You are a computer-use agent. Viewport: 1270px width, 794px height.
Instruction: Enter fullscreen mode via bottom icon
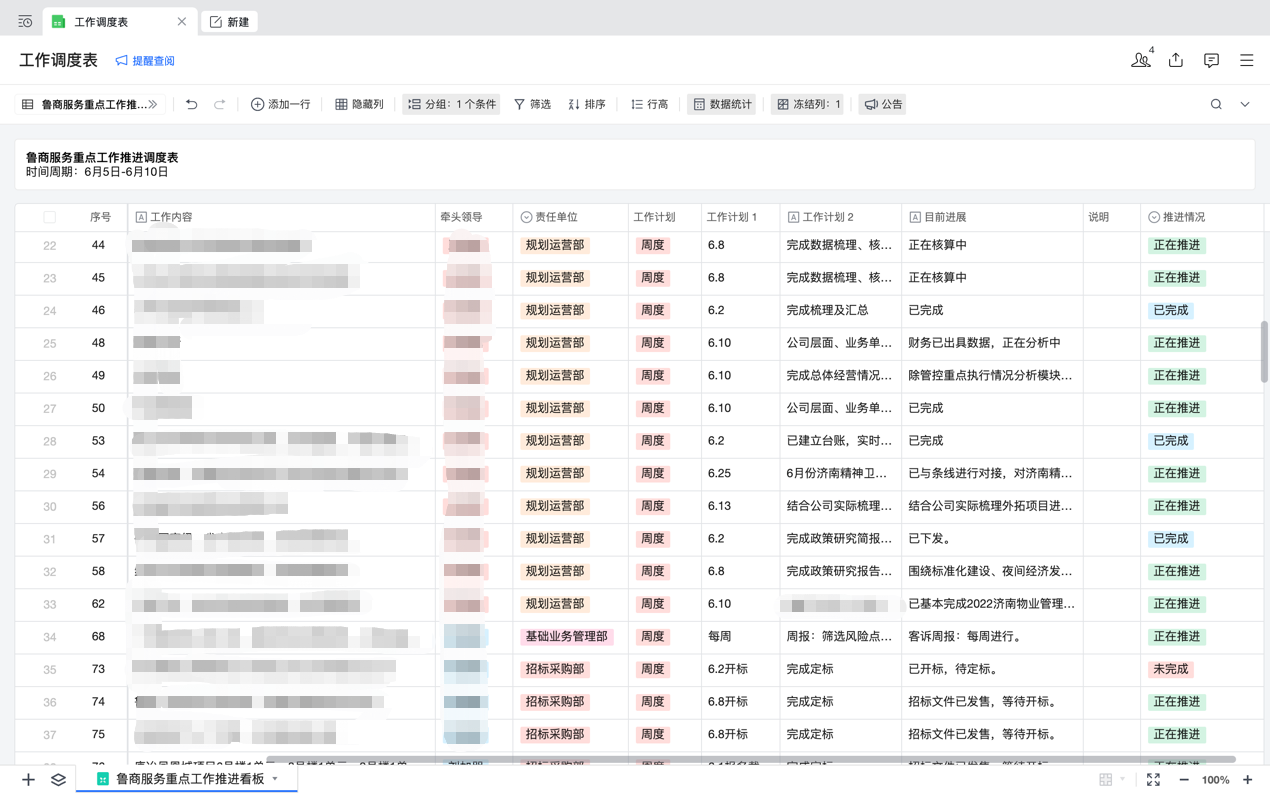point(1153,779)
